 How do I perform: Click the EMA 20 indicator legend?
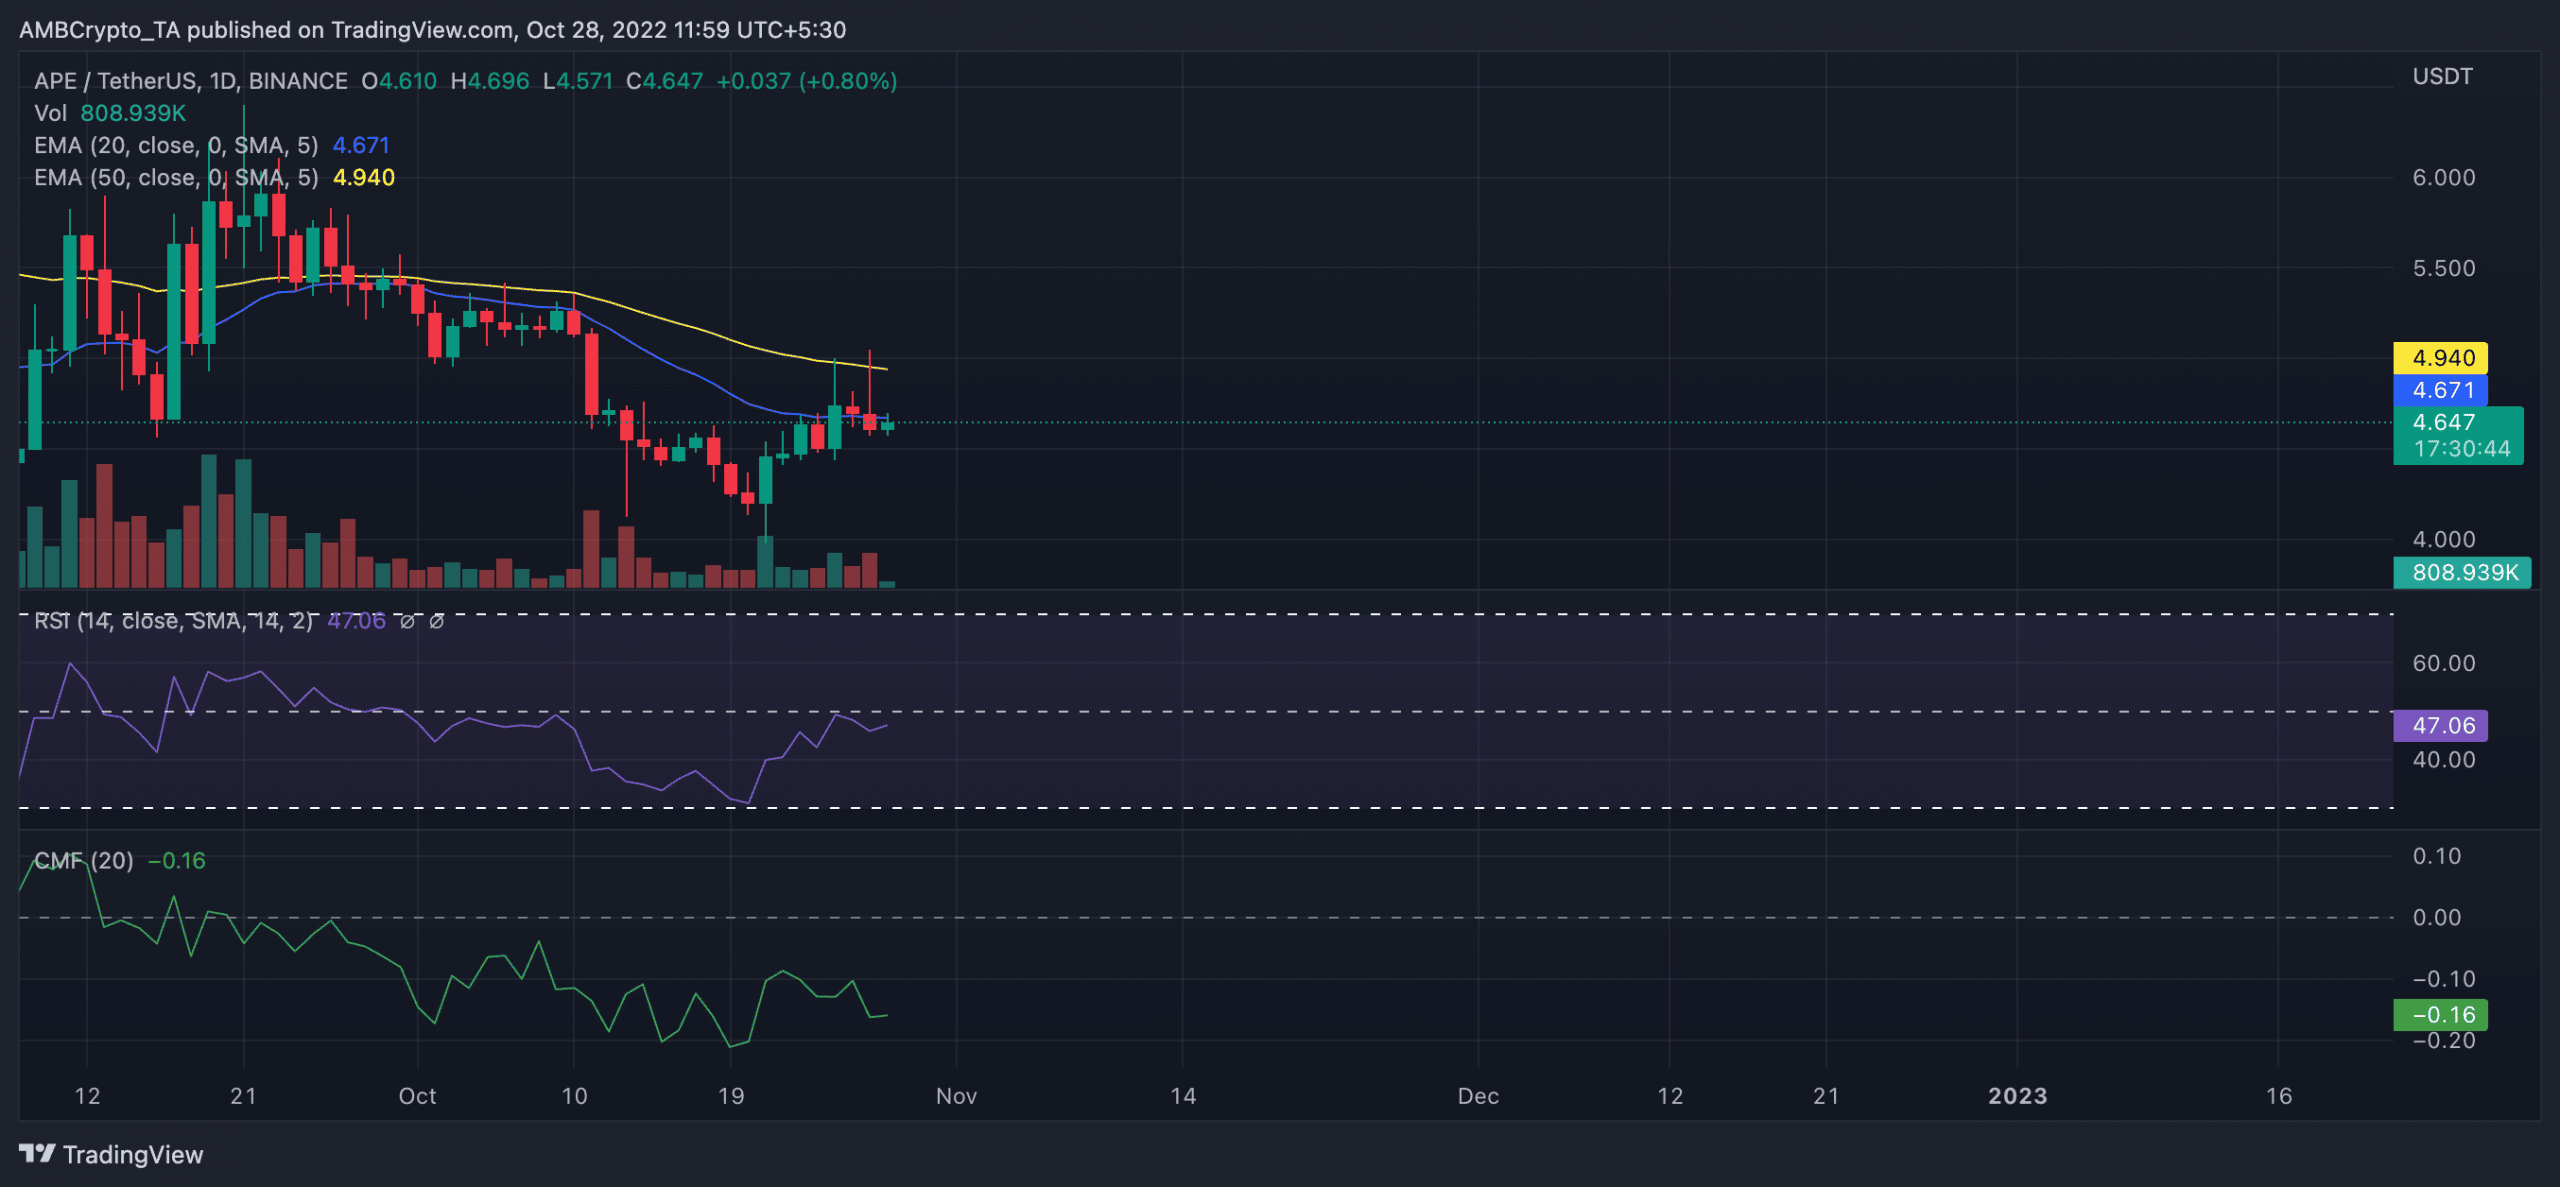tap(212, 145)
